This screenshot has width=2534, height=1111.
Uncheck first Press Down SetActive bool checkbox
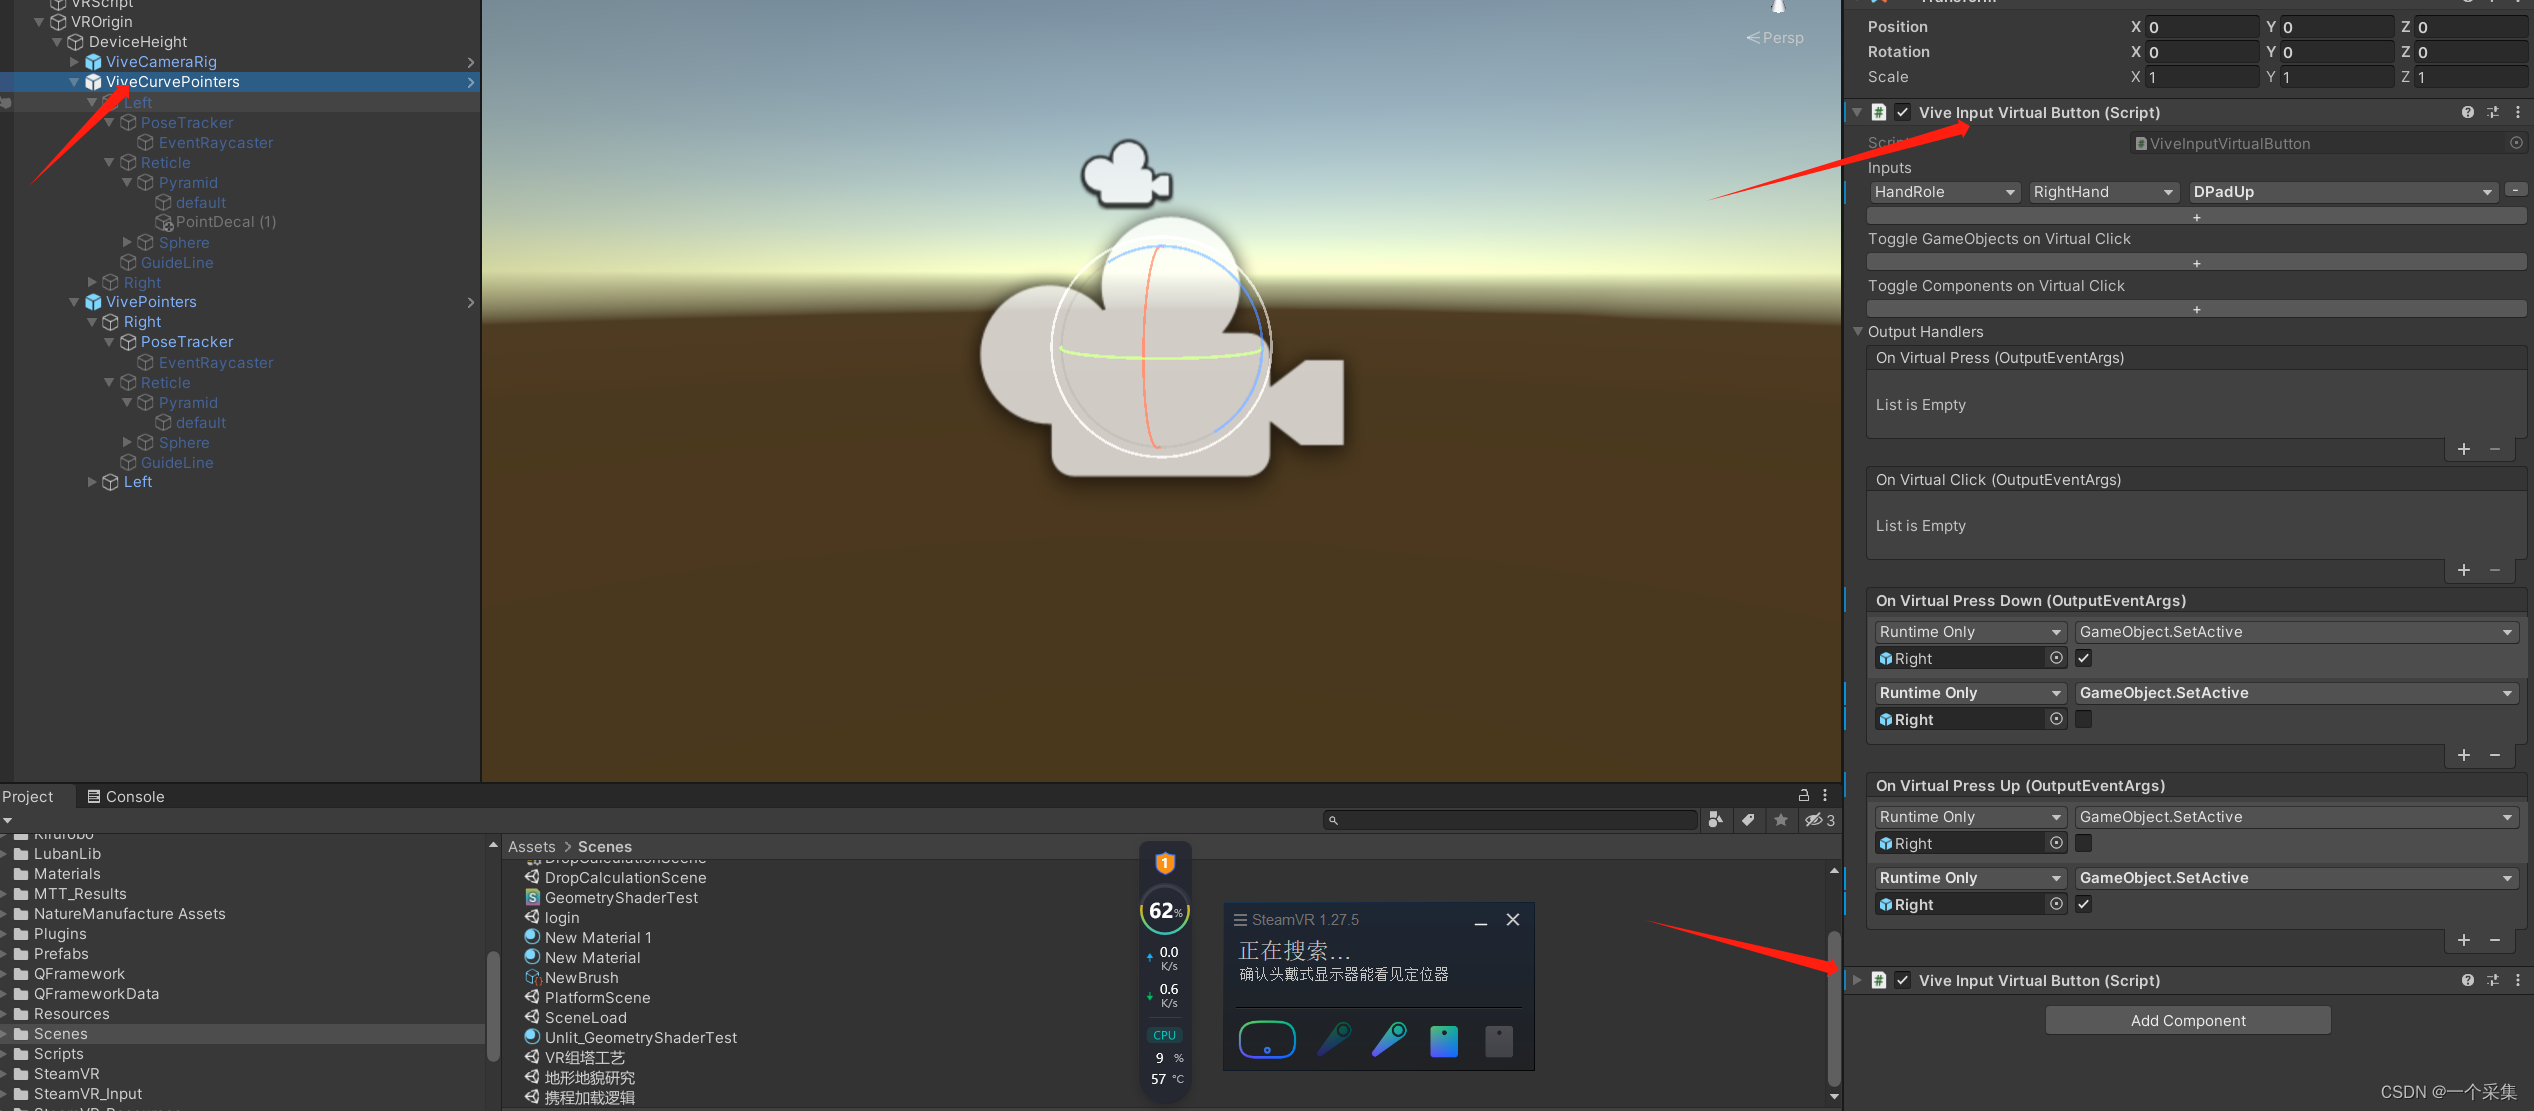(x=2084, y=658)
